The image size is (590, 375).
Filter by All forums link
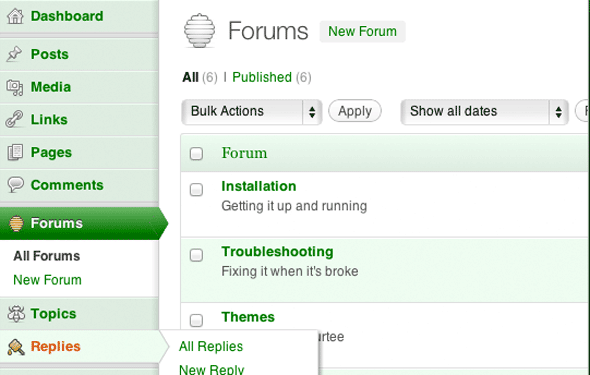coord(190,77)
